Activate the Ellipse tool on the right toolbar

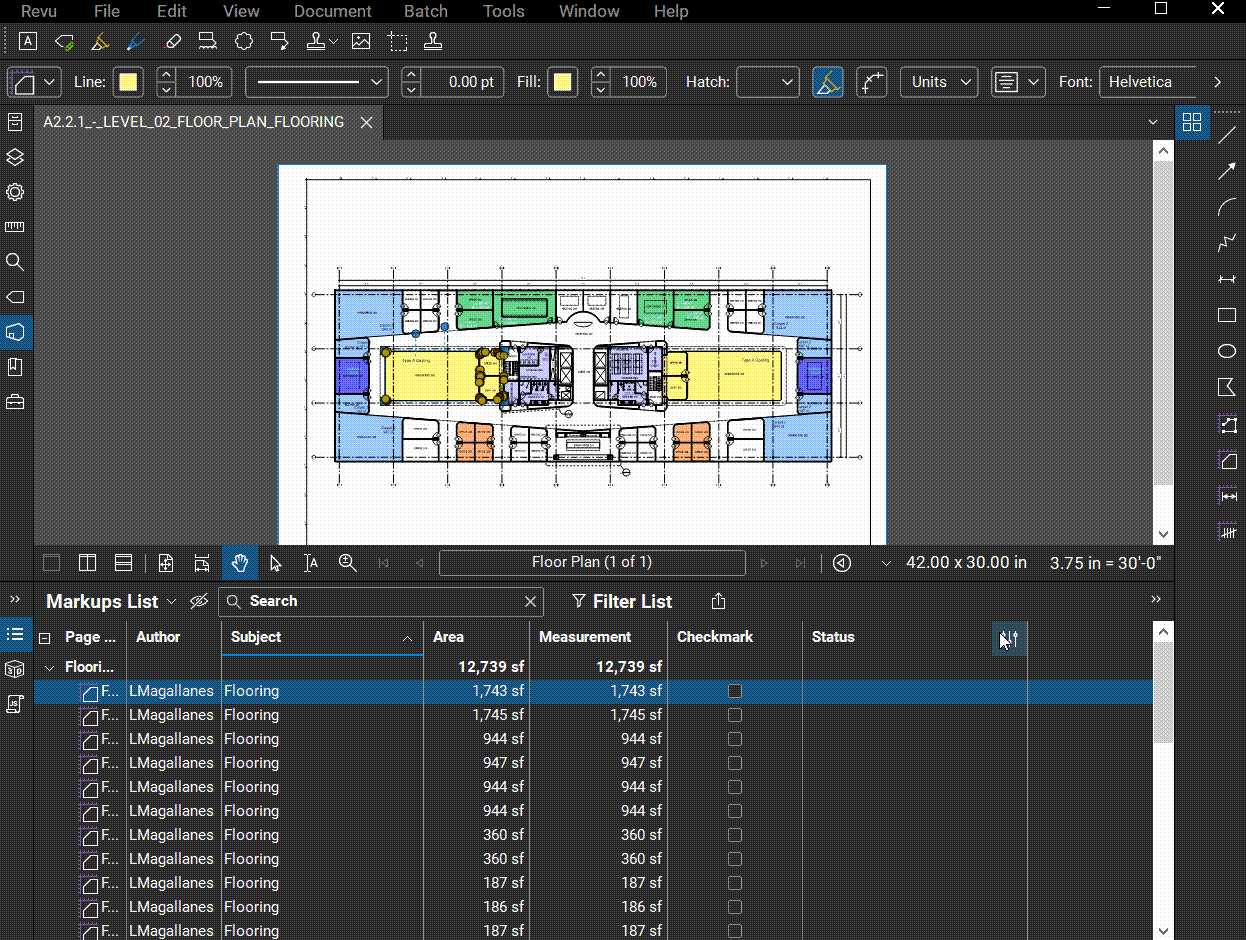point(1227,351)
